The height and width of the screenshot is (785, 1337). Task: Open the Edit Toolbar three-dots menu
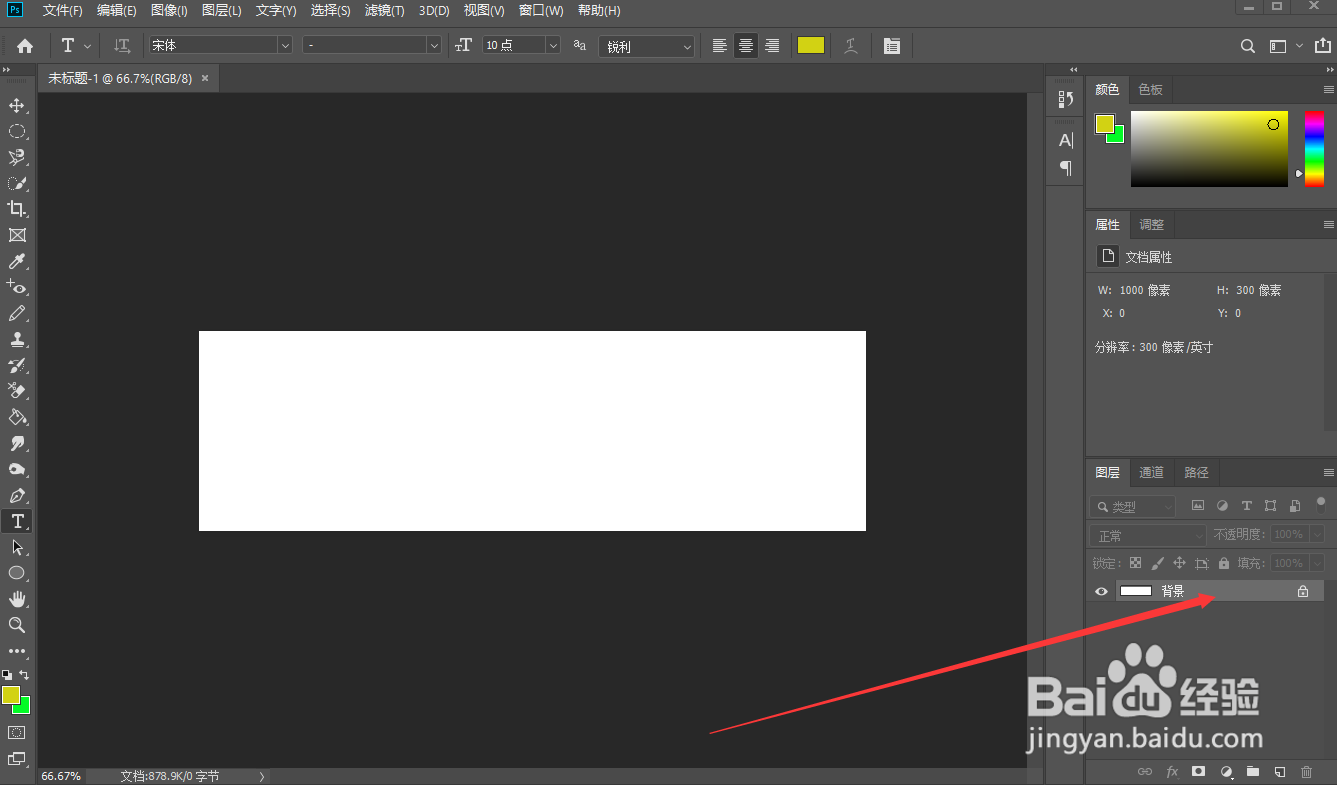tap(17, 651)
